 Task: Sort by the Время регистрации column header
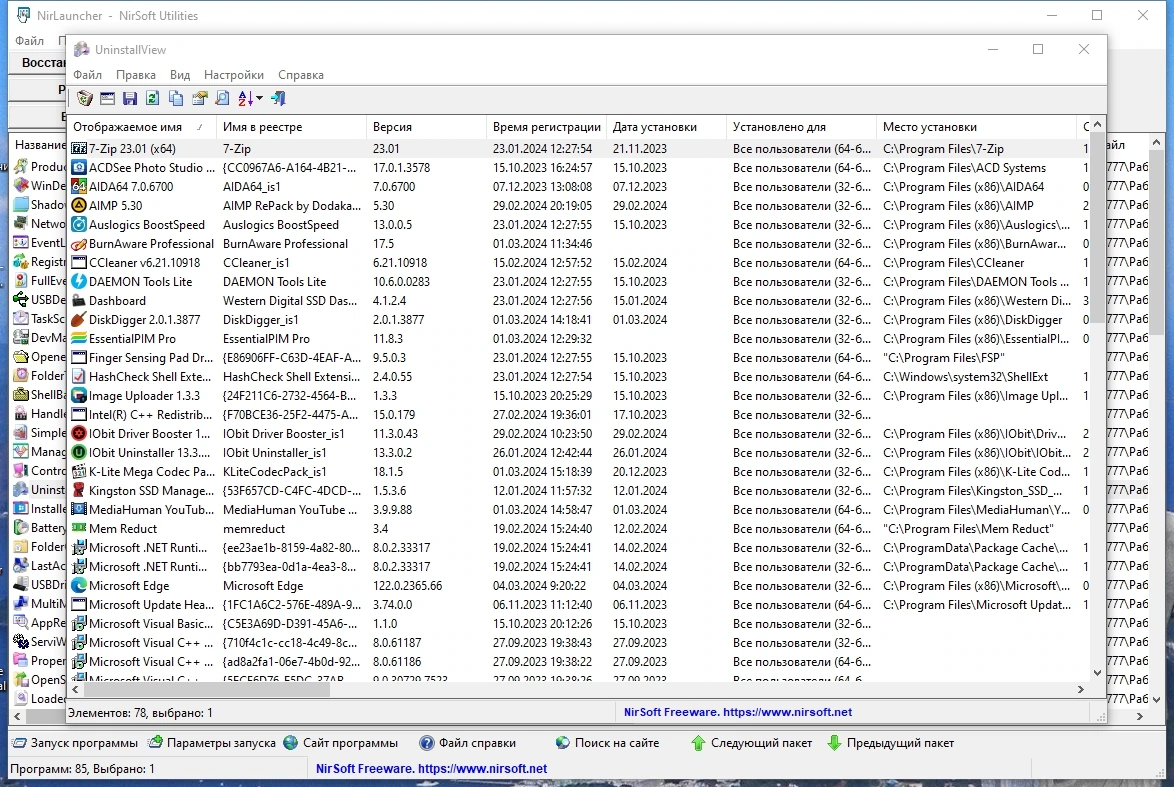click(546, 127)
